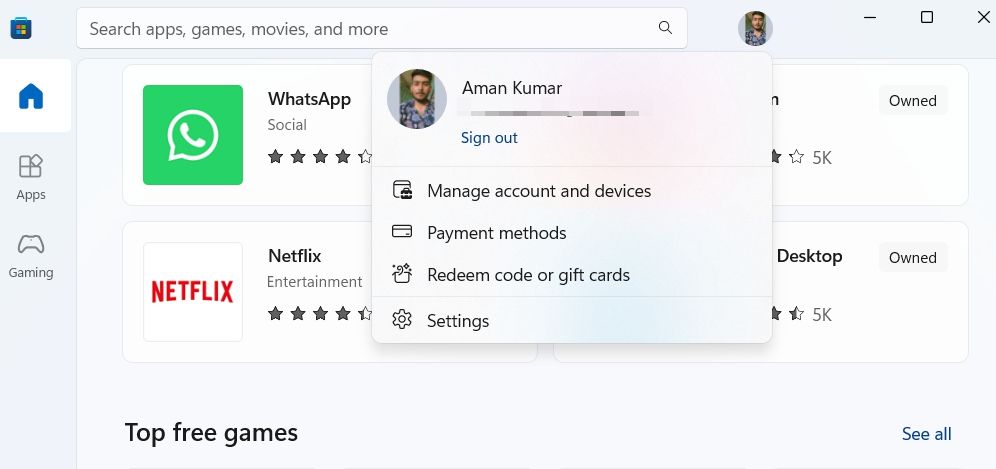996x469 pixels.
Task: Click the search magnifier icon
Action: pos(665,28)
